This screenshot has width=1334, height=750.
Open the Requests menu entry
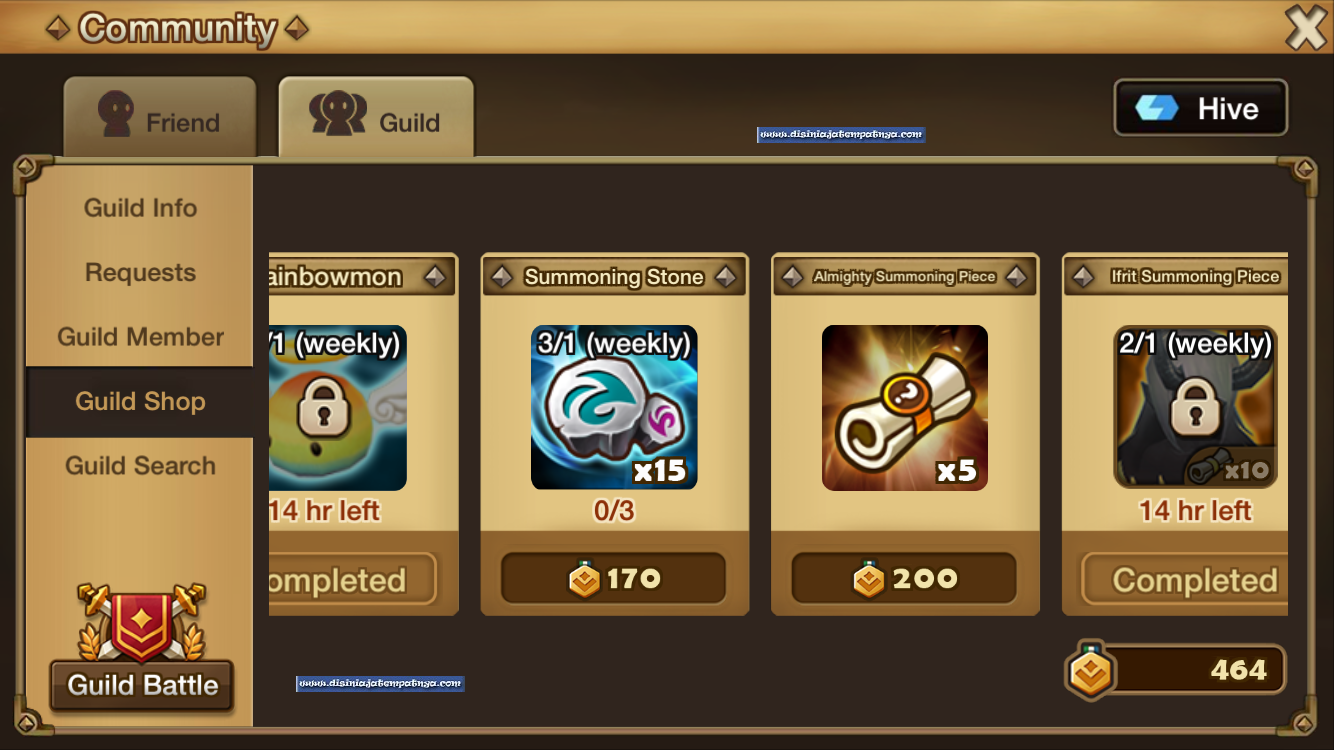point(140,272)
